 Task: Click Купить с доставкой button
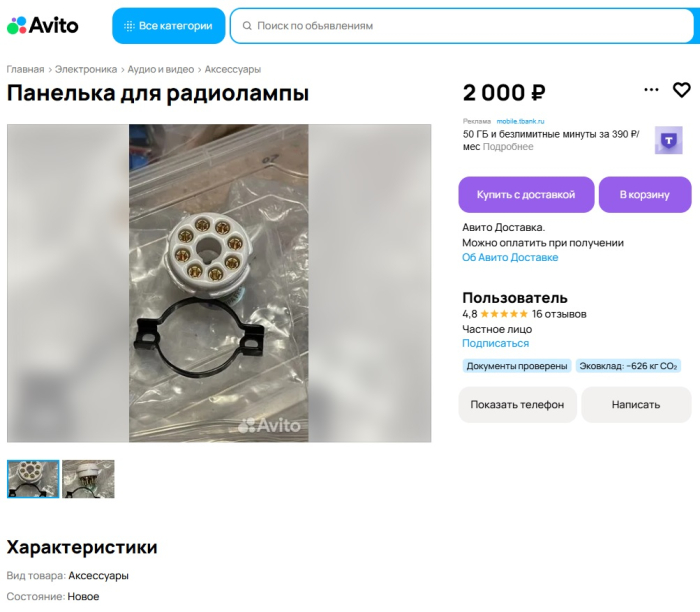click(526, 195)
